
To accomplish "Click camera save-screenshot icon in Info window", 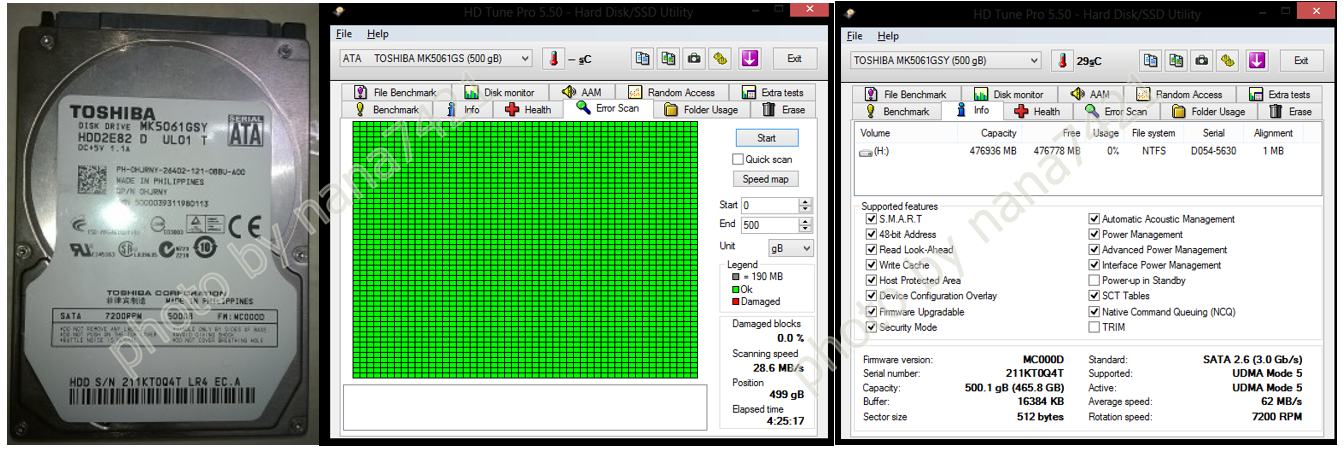I will pos(1203,60).
